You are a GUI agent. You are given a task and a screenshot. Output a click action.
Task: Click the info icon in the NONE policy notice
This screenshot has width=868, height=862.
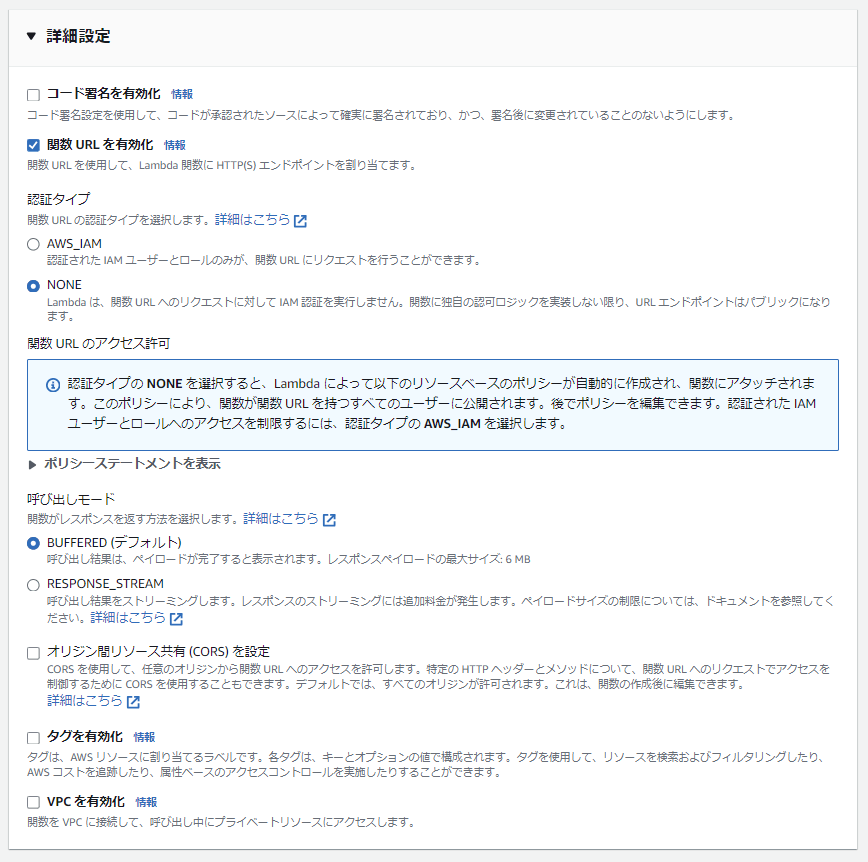pyautogui.click(x=53, y=385)
